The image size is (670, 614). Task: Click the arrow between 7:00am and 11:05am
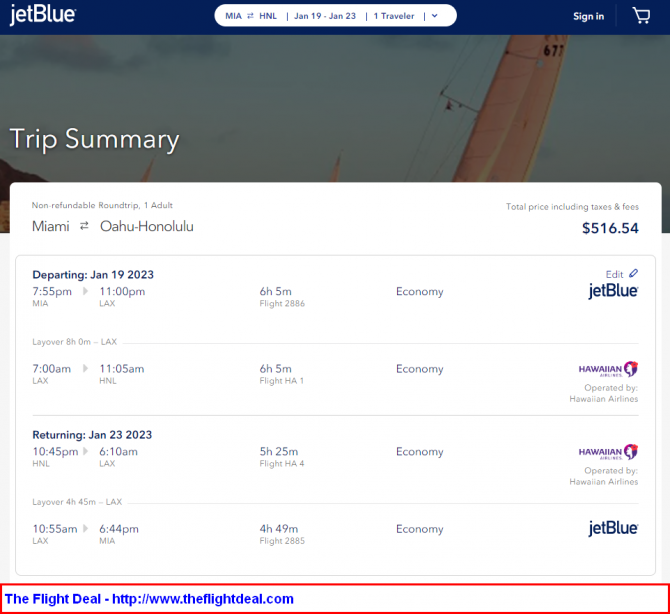pyautogui.click(x=85, y=368)
